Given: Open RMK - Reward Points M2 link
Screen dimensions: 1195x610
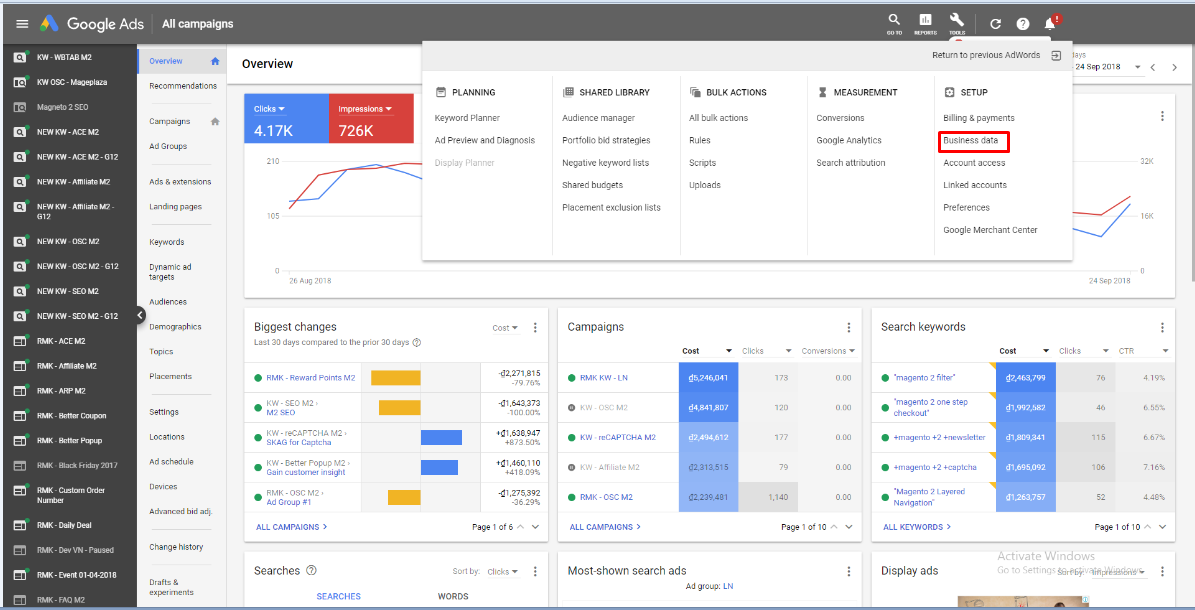Looking at the screenshot, I should [x=311, y=377].
